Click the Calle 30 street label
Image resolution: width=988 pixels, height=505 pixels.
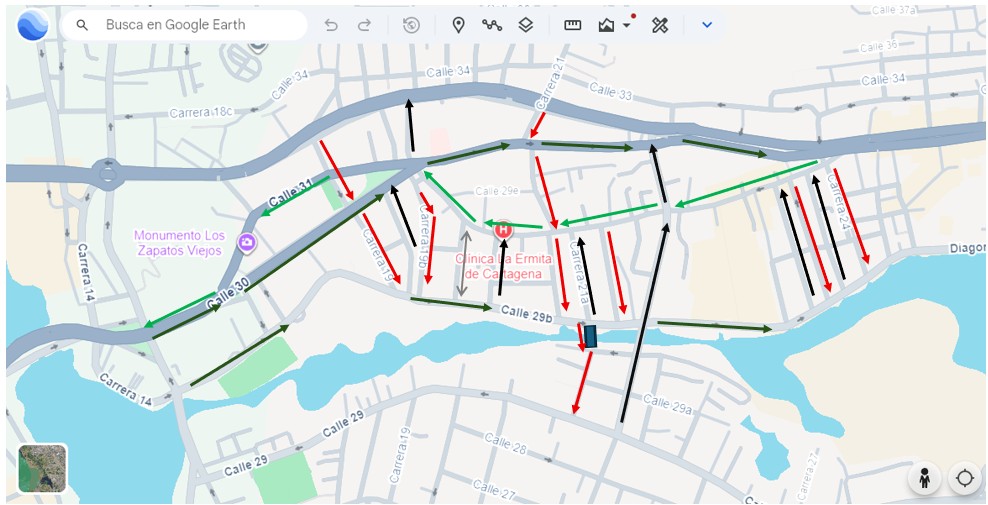(227, 293)
